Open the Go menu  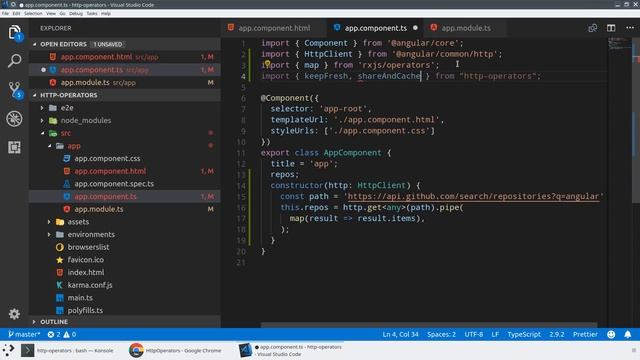tap(62, 13)
